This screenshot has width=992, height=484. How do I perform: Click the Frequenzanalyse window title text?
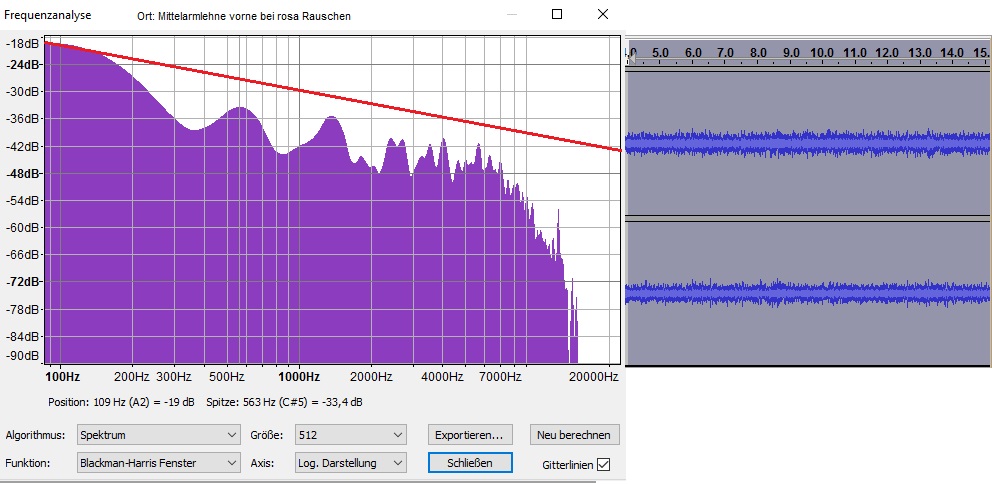point(48,15)
